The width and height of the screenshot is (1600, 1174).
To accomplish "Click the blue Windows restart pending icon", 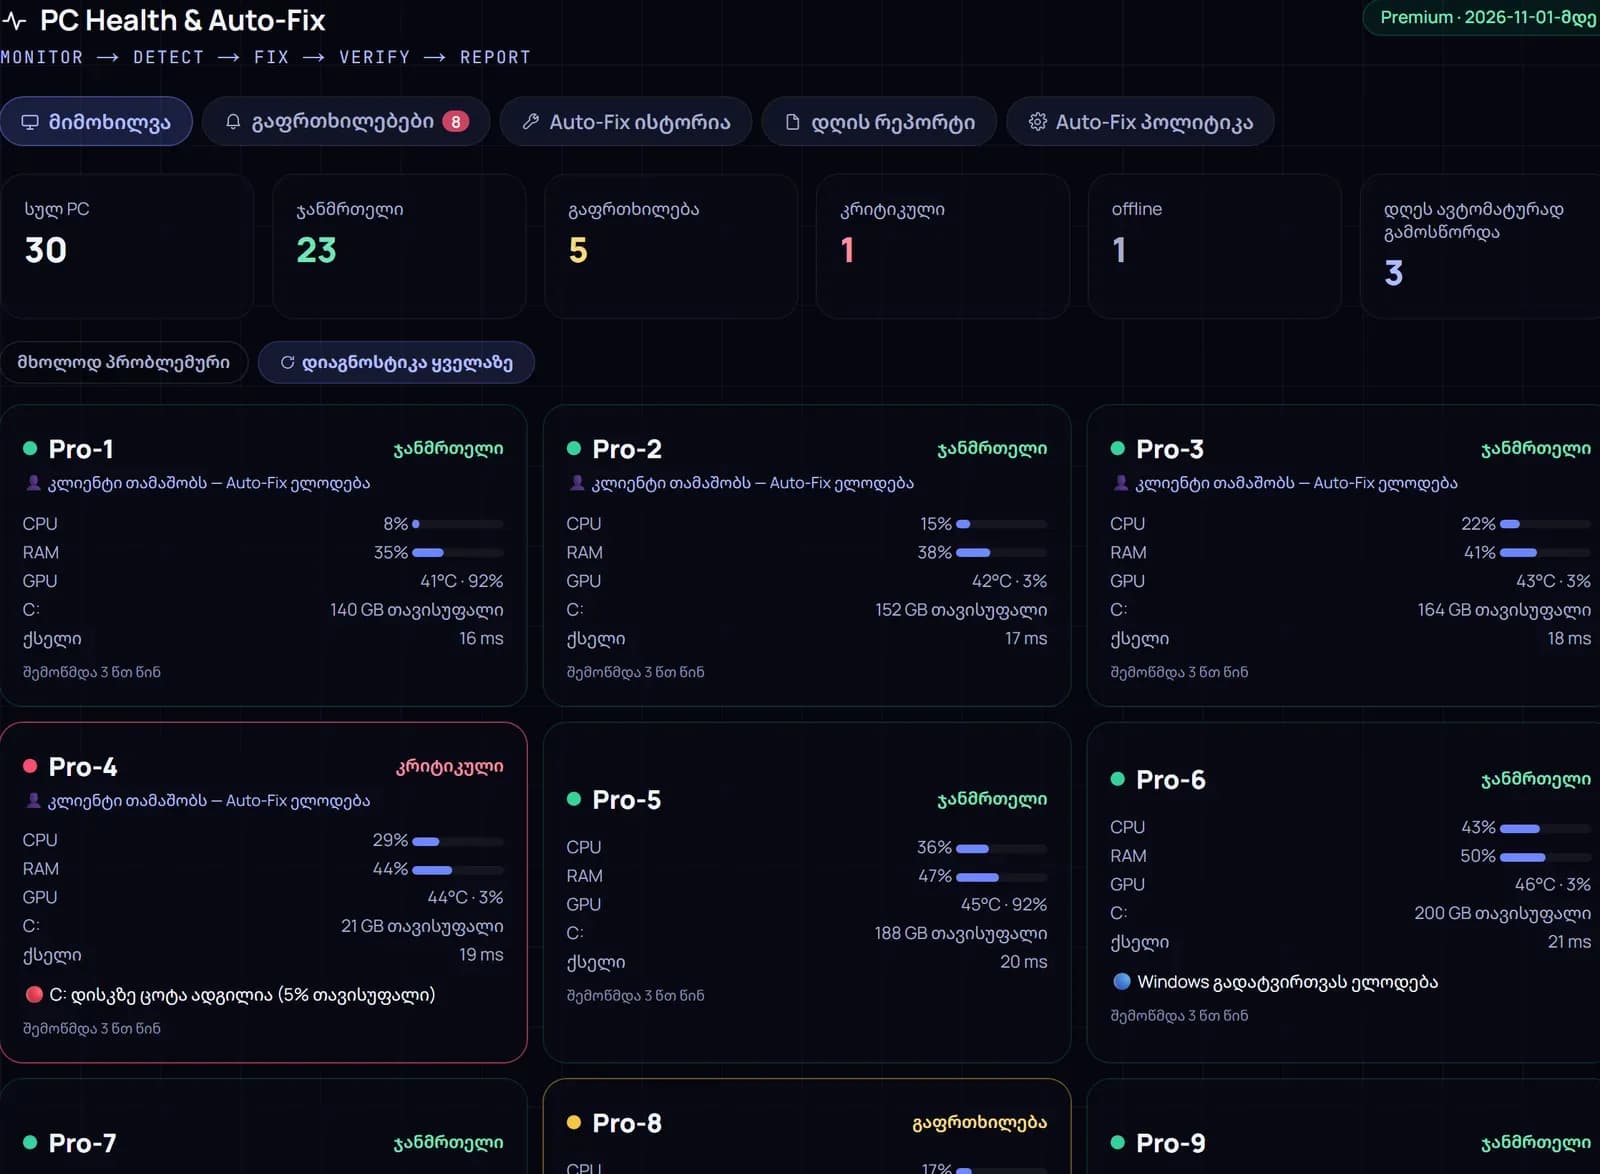I will (x=1122, y=982).
